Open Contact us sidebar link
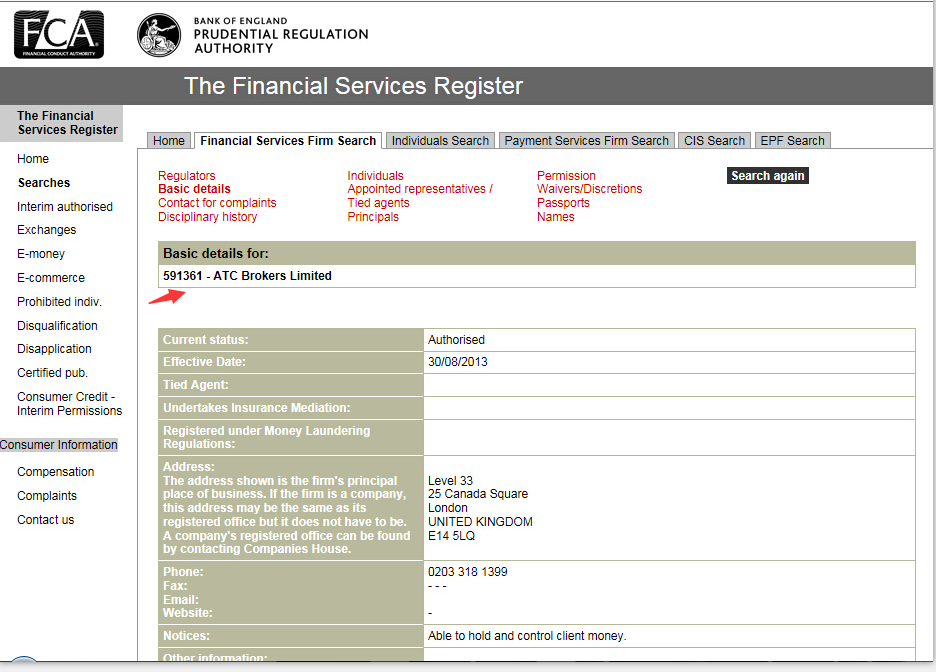 (45, 519)
